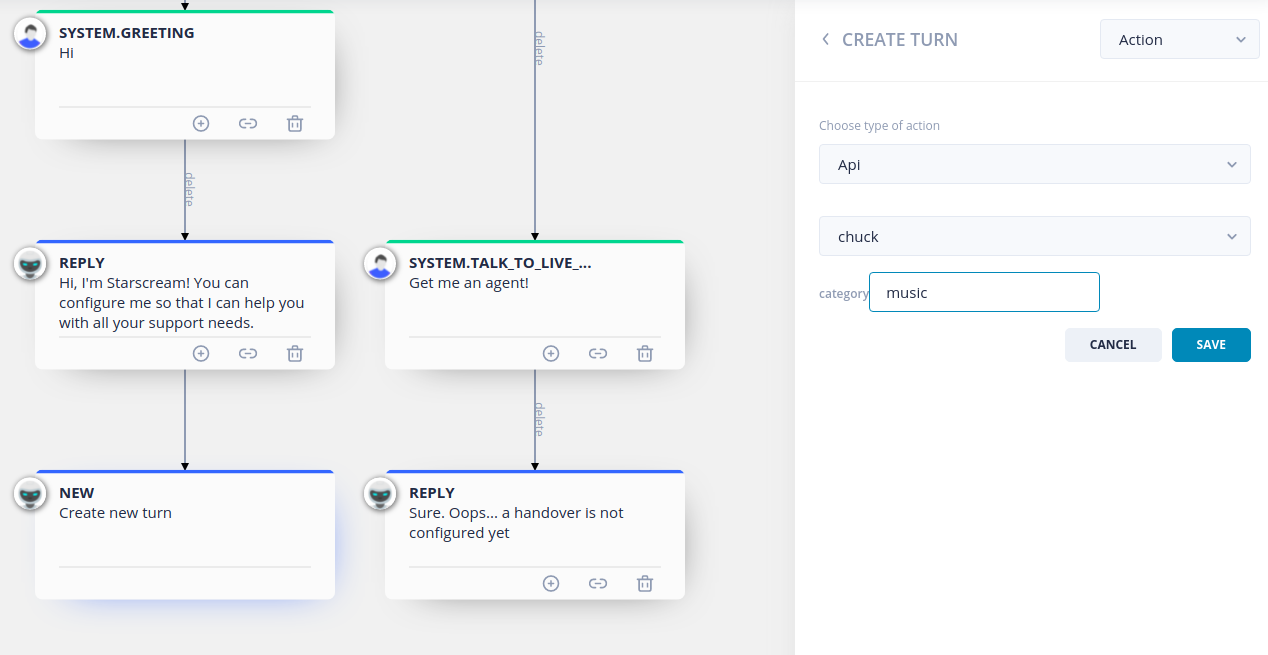Cancel the turn creation

pyautogui.click(x=1113, y=345)
